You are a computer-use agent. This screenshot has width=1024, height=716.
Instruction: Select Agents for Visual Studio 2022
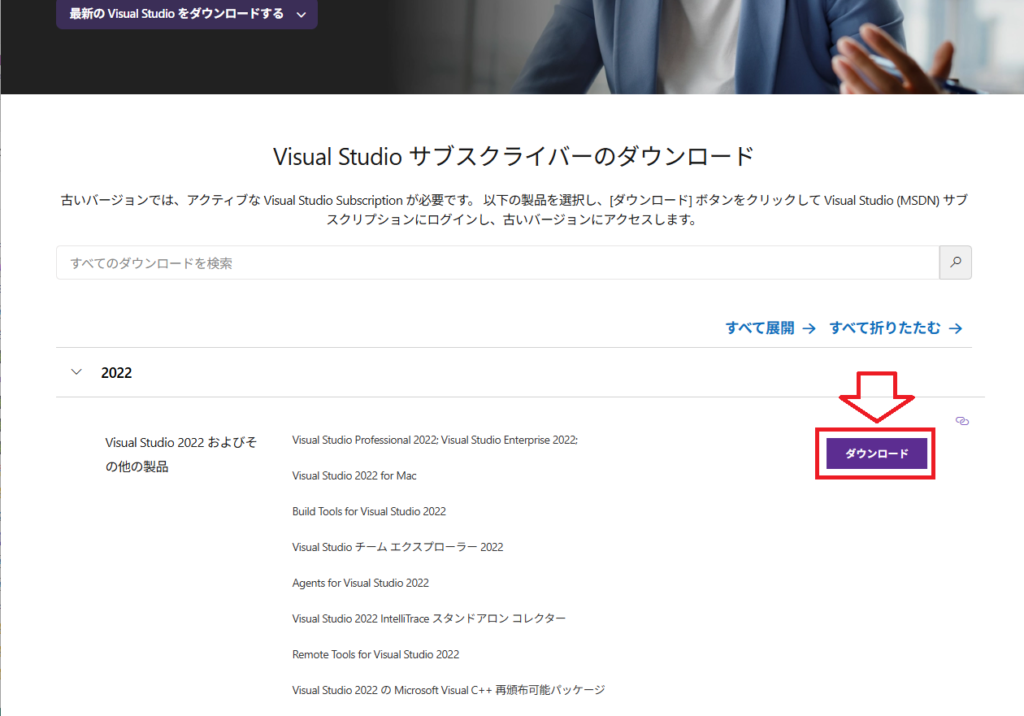pos(360,583)
